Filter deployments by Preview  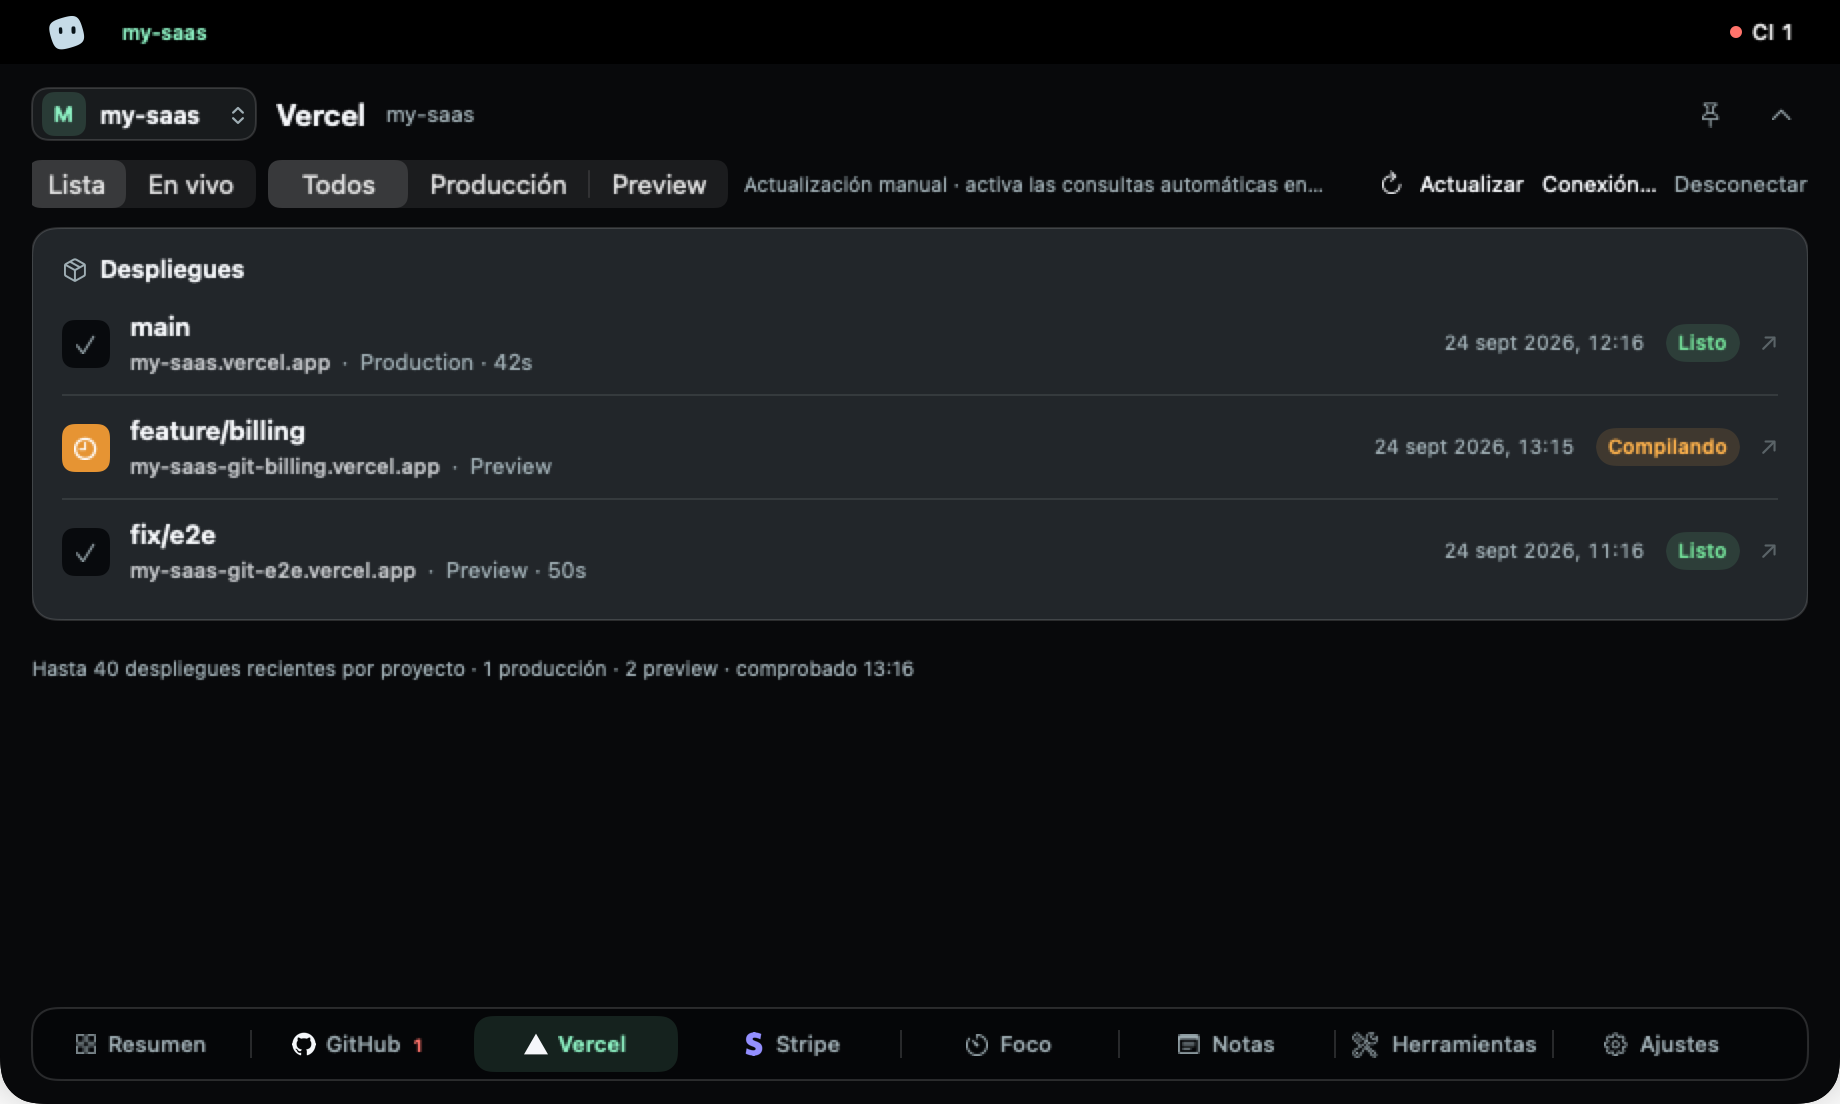click(659, 184)
